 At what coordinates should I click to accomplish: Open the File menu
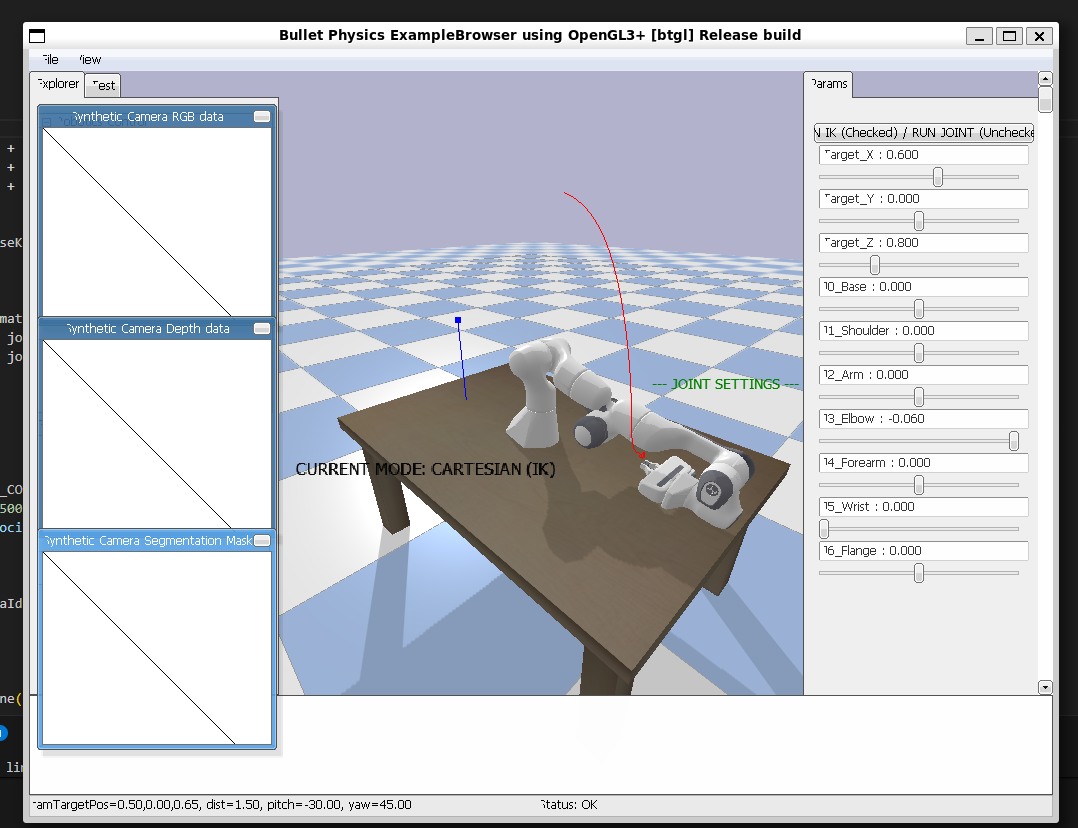click(50, 59)
